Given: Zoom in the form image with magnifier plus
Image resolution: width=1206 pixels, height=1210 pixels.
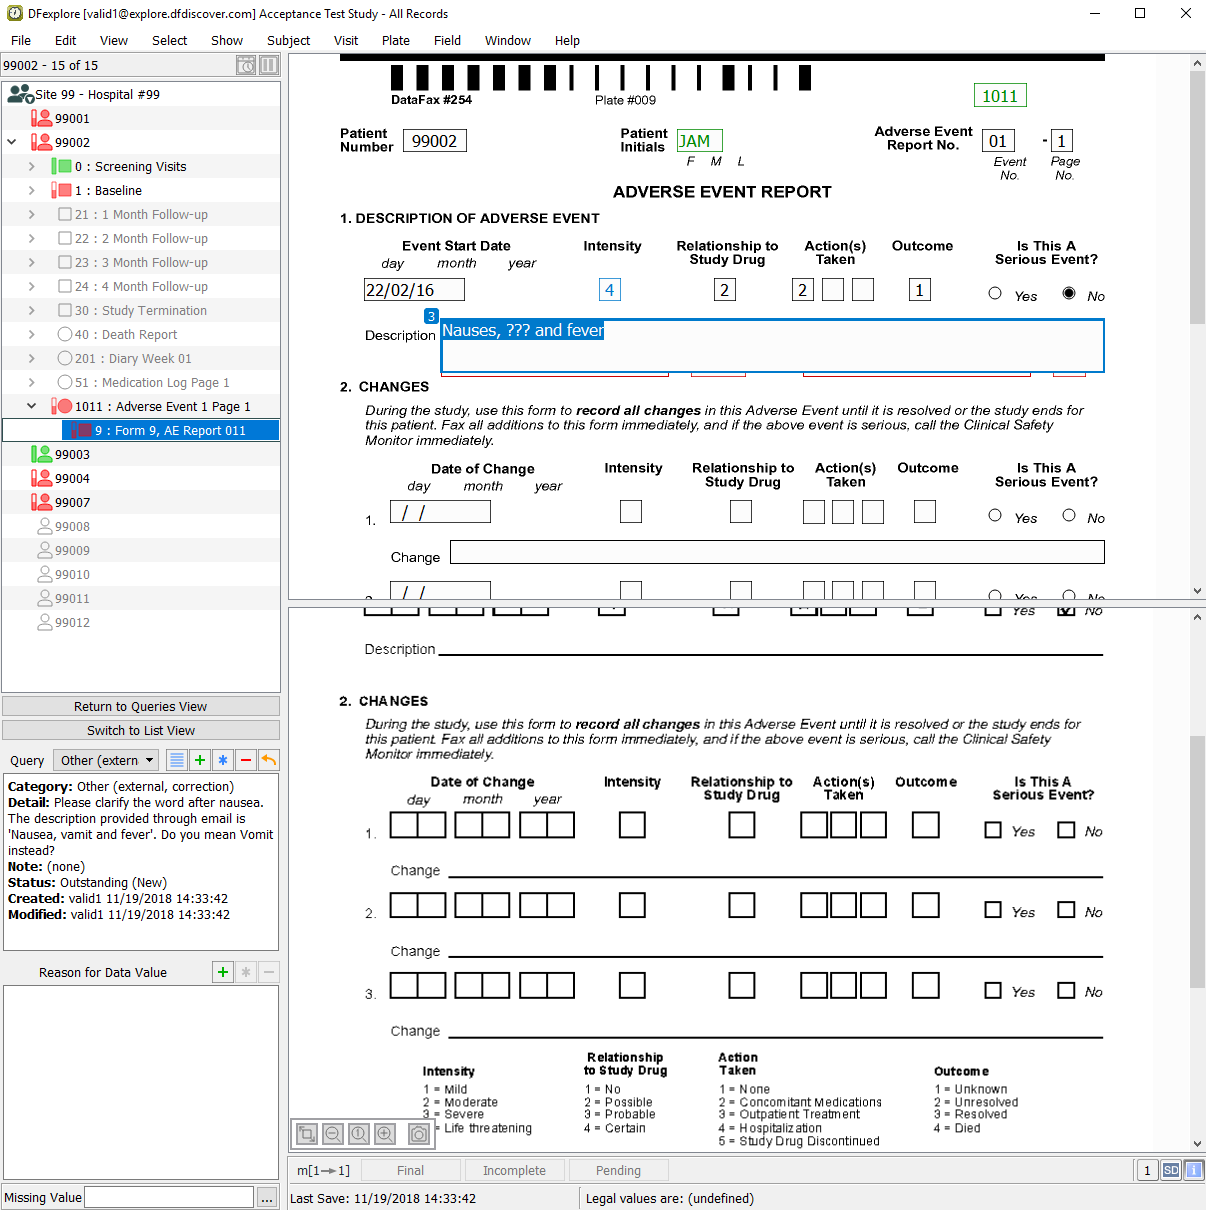Looking at the screenshot, I should coord(385,1133).
